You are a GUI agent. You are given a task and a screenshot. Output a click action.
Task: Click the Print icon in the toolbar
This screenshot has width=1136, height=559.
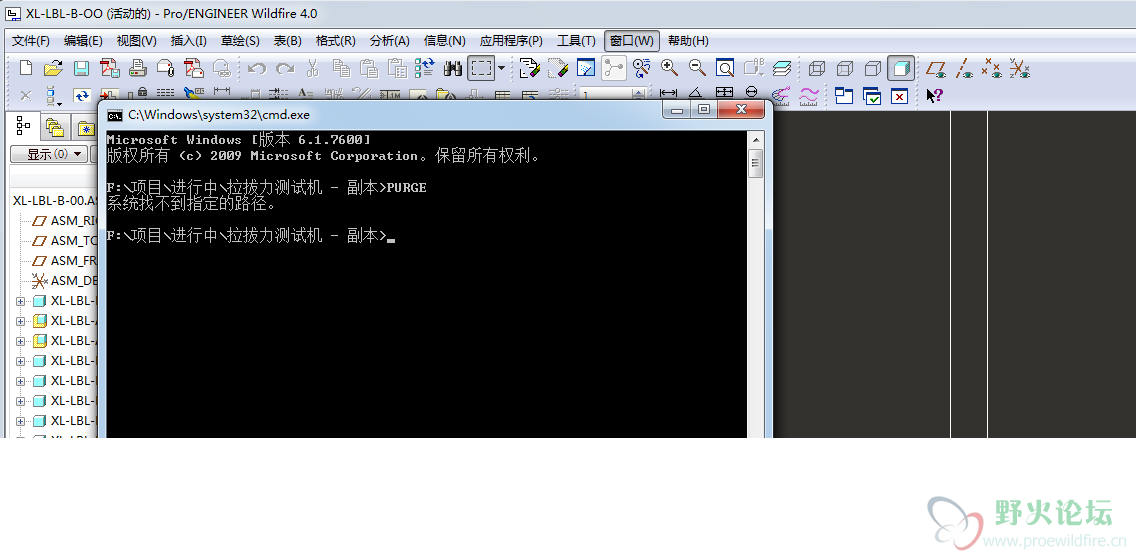click(138, 68)
